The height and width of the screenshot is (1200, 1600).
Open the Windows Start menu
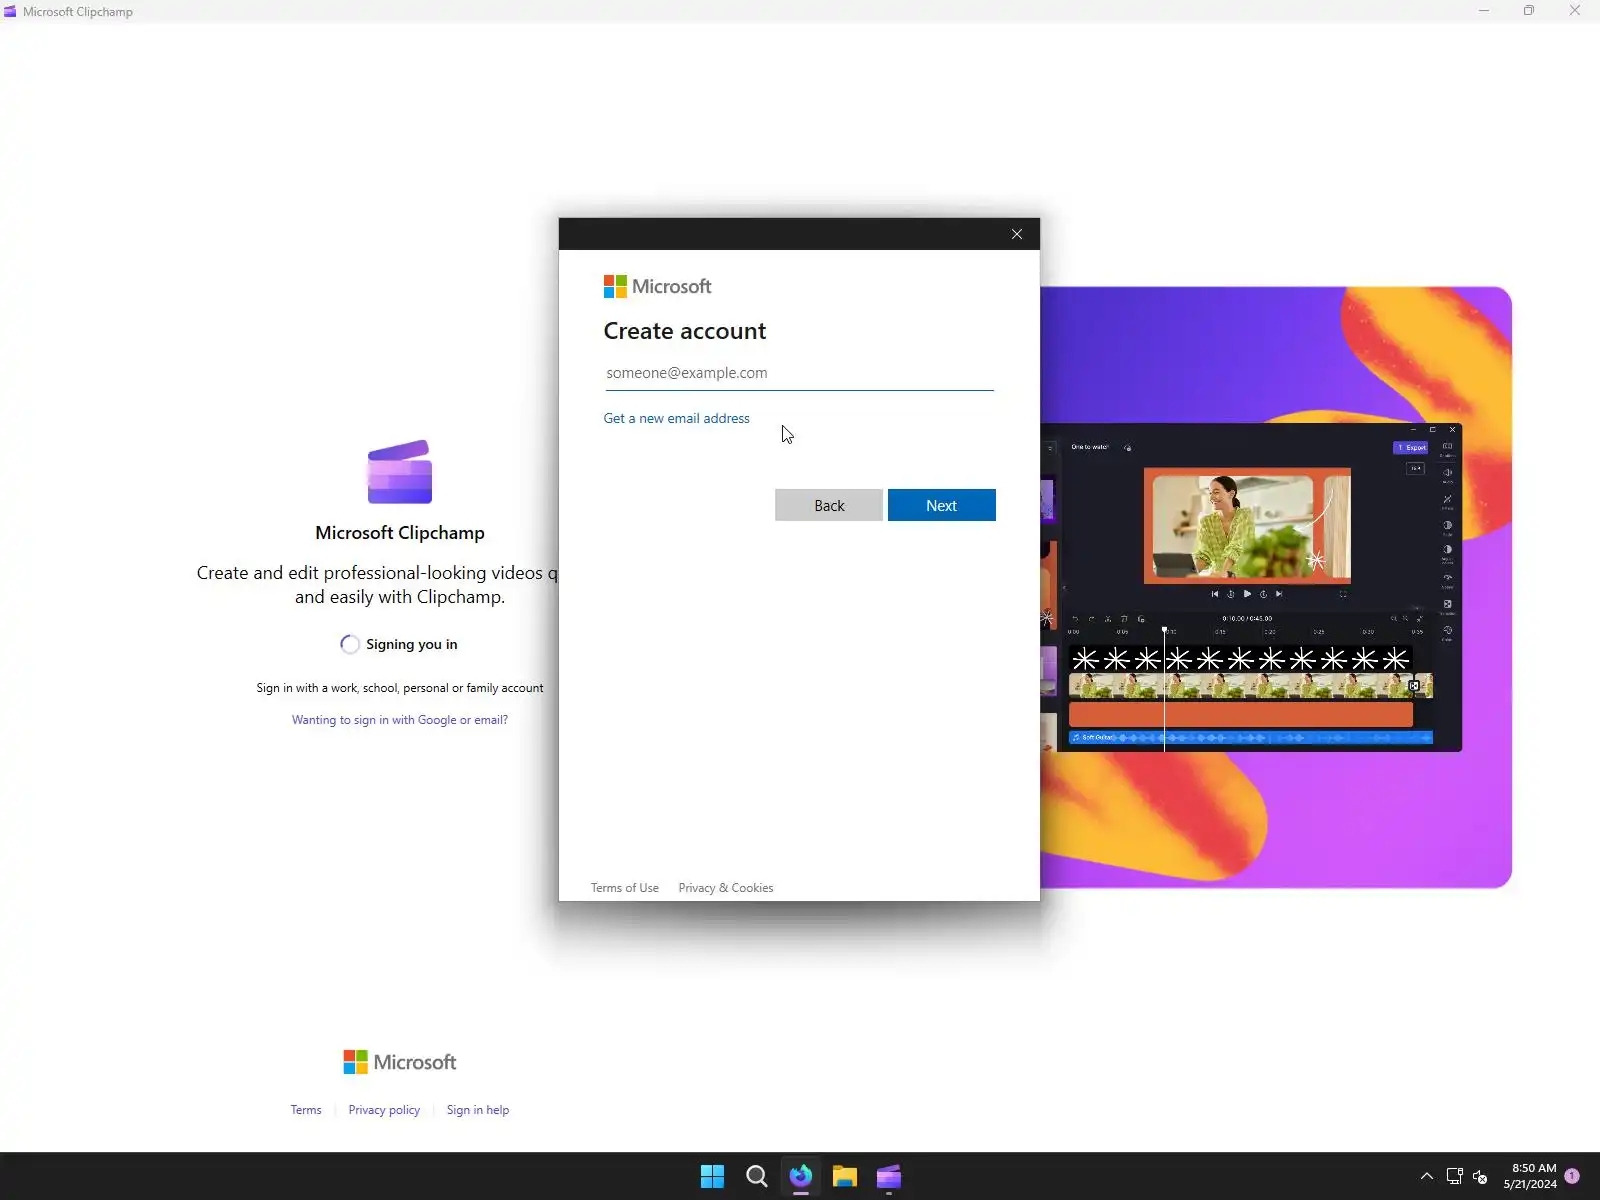712,1177
